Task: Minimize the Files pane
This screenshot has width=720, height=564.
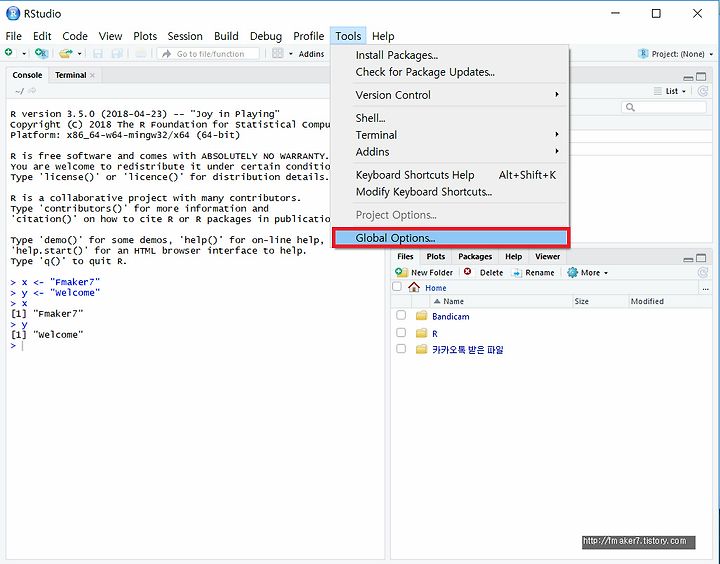Action: tap(688, 259)
